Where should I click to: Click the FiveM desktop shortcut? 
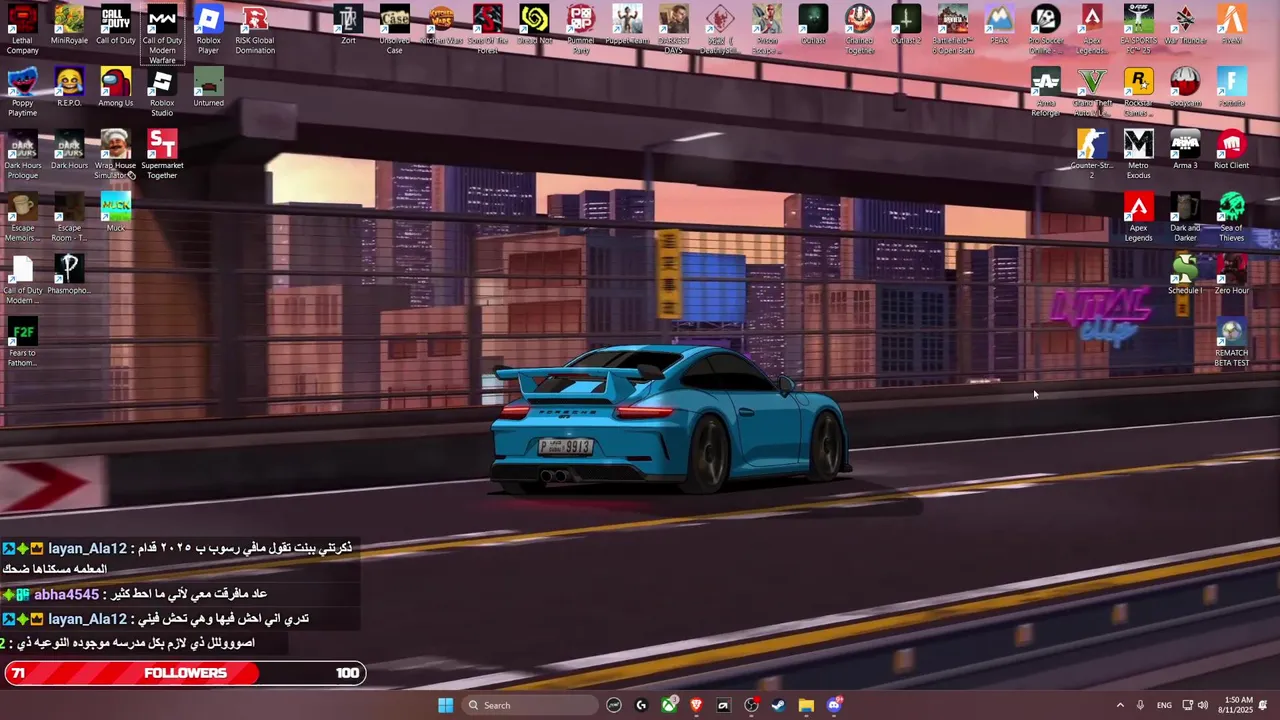[x=1231, y=25]
